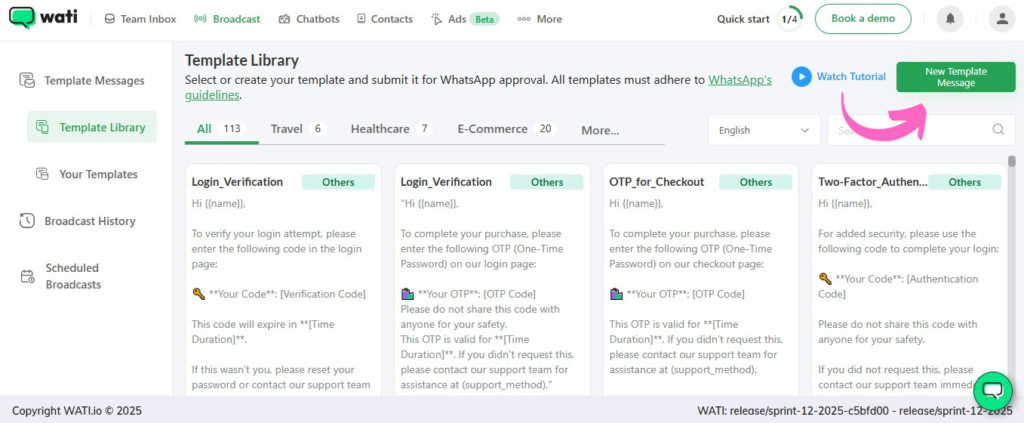The height and width of the screenshot is (423, 1024).
Task: Click the search magnifier icon
Action: click(x=997, y=129)
